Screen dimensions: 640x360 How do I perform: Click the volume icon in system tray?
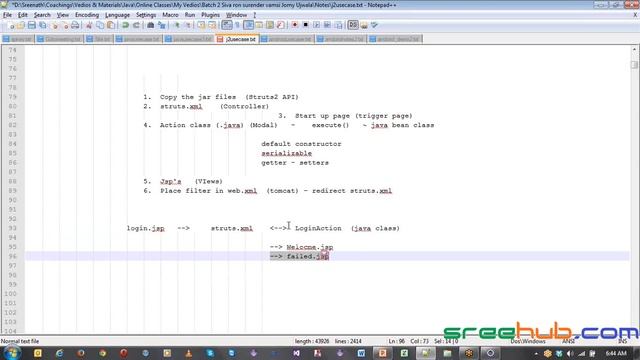[x=570, y=353]
